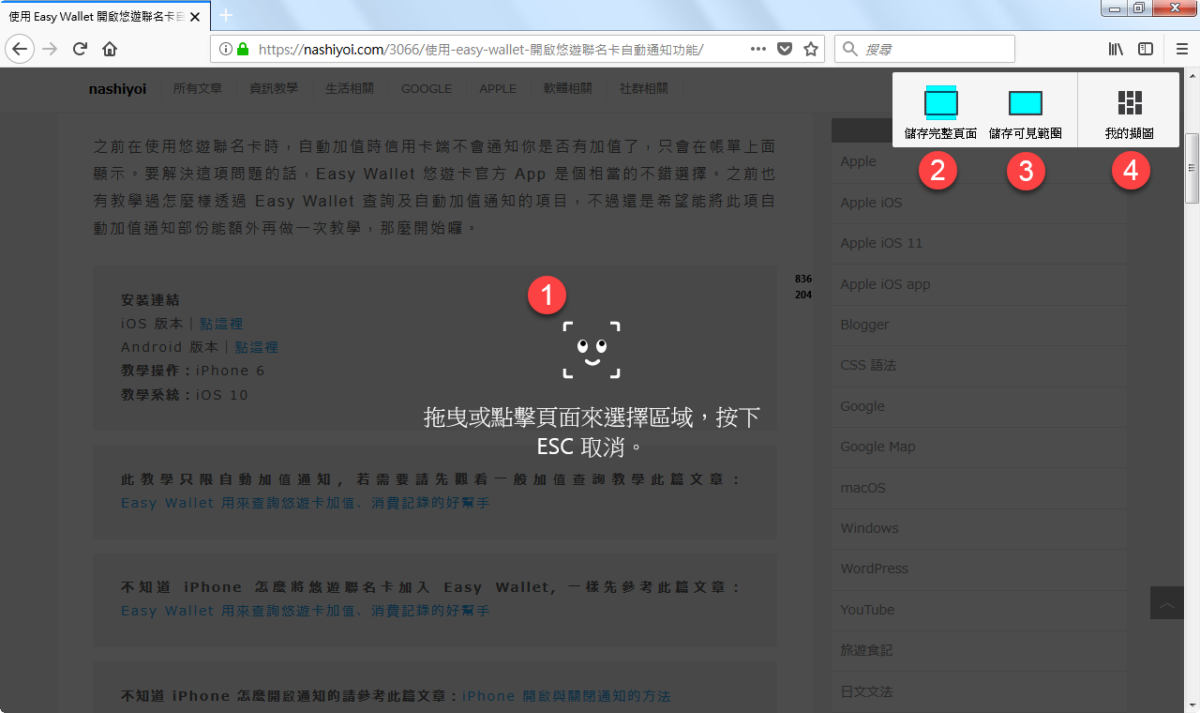1200x713 pixels.
Task: Select the Apple iOS 11 sidebar category
Action: 881,243
